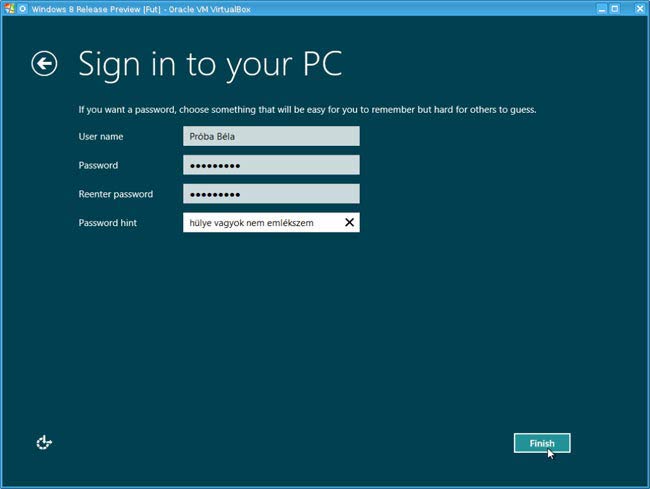Focus the User name field containing Próba Béla
The width and height of the screenshot is (650, 489).
click(271, 137)
